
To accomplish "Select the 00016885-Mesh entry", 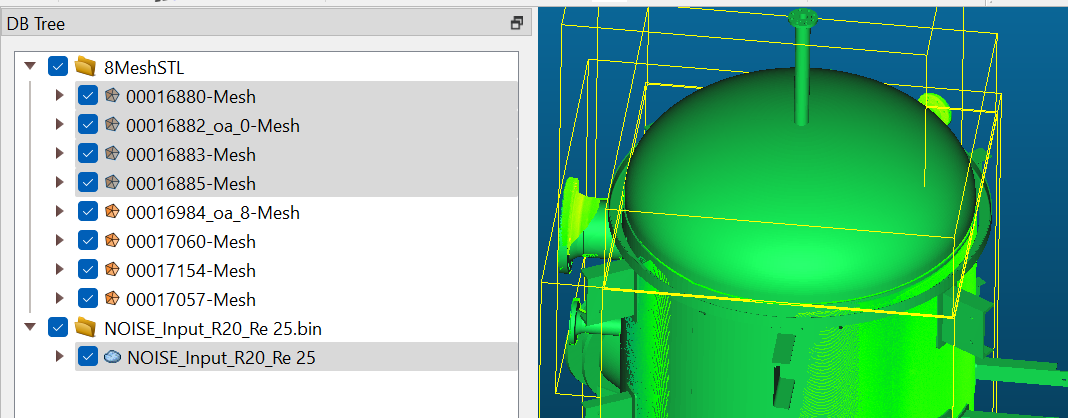I will (x=191, y=184).
